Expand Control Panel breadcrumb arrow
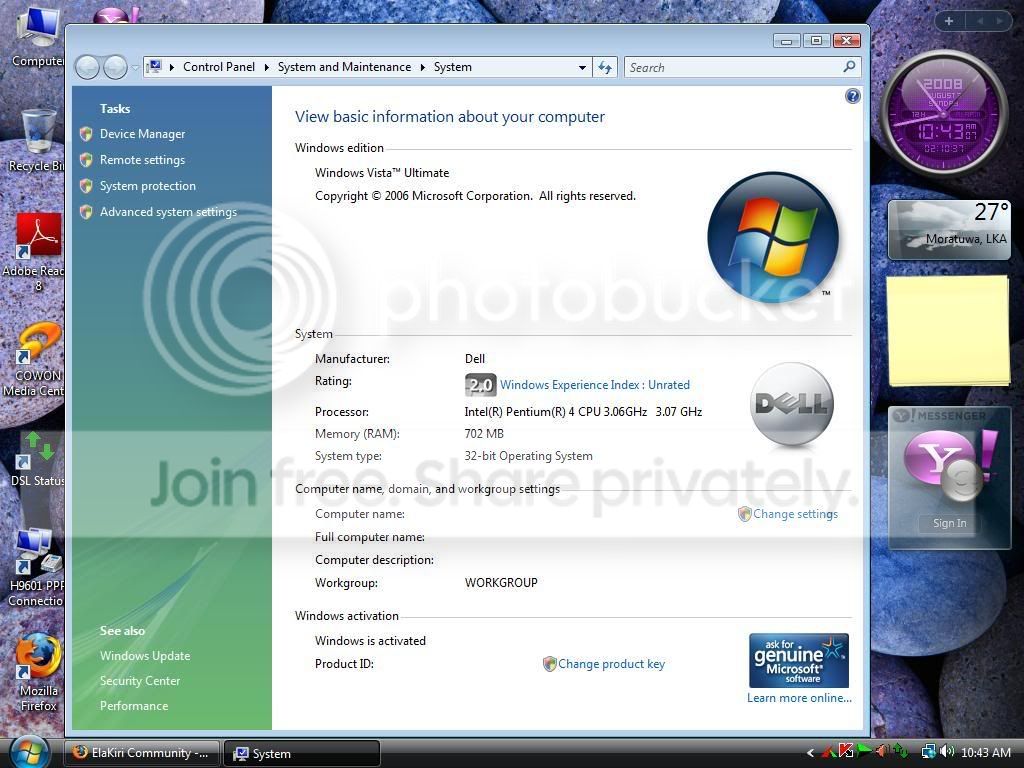Viewport: 1024px width, 768px height. [266, 67]
